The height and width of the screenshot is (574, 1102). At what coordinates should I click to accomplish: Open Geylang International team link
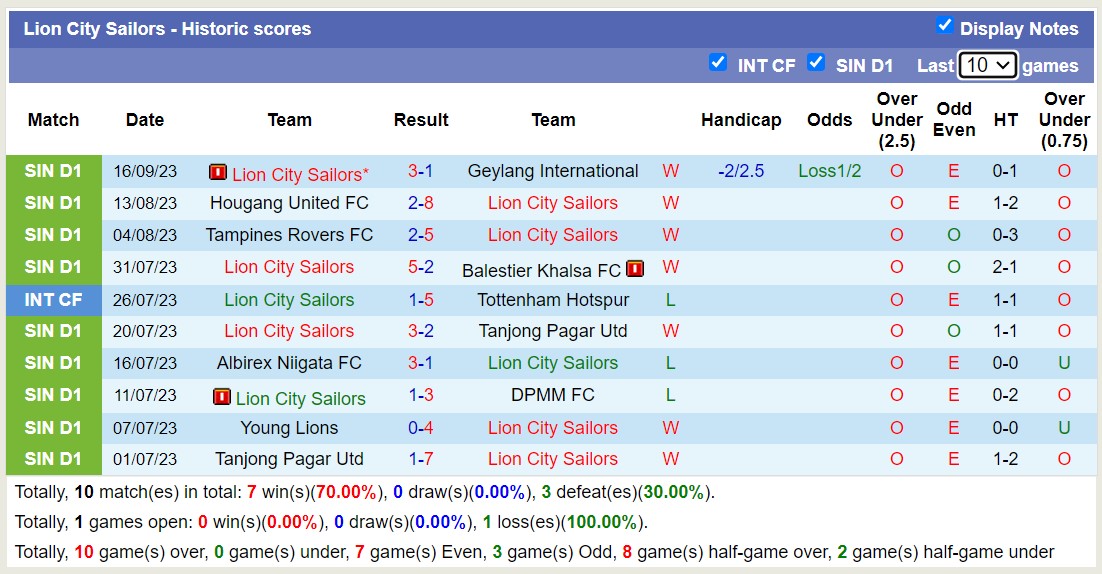tap(553, 171)
